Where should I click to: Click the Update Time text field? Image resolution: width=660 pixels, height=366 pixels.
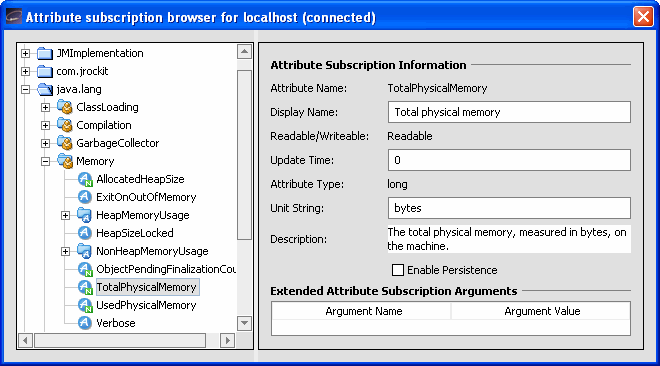click(x=509, y=160)
